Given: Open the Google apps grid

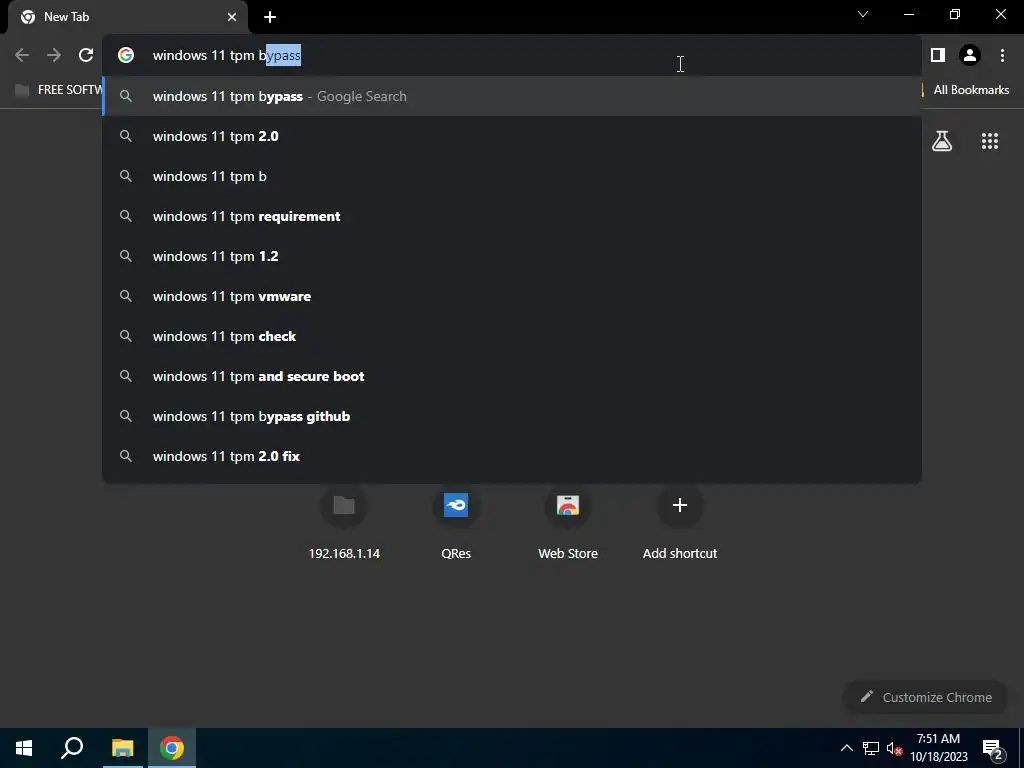Looking at the screenshot, I should coord(990,140).
